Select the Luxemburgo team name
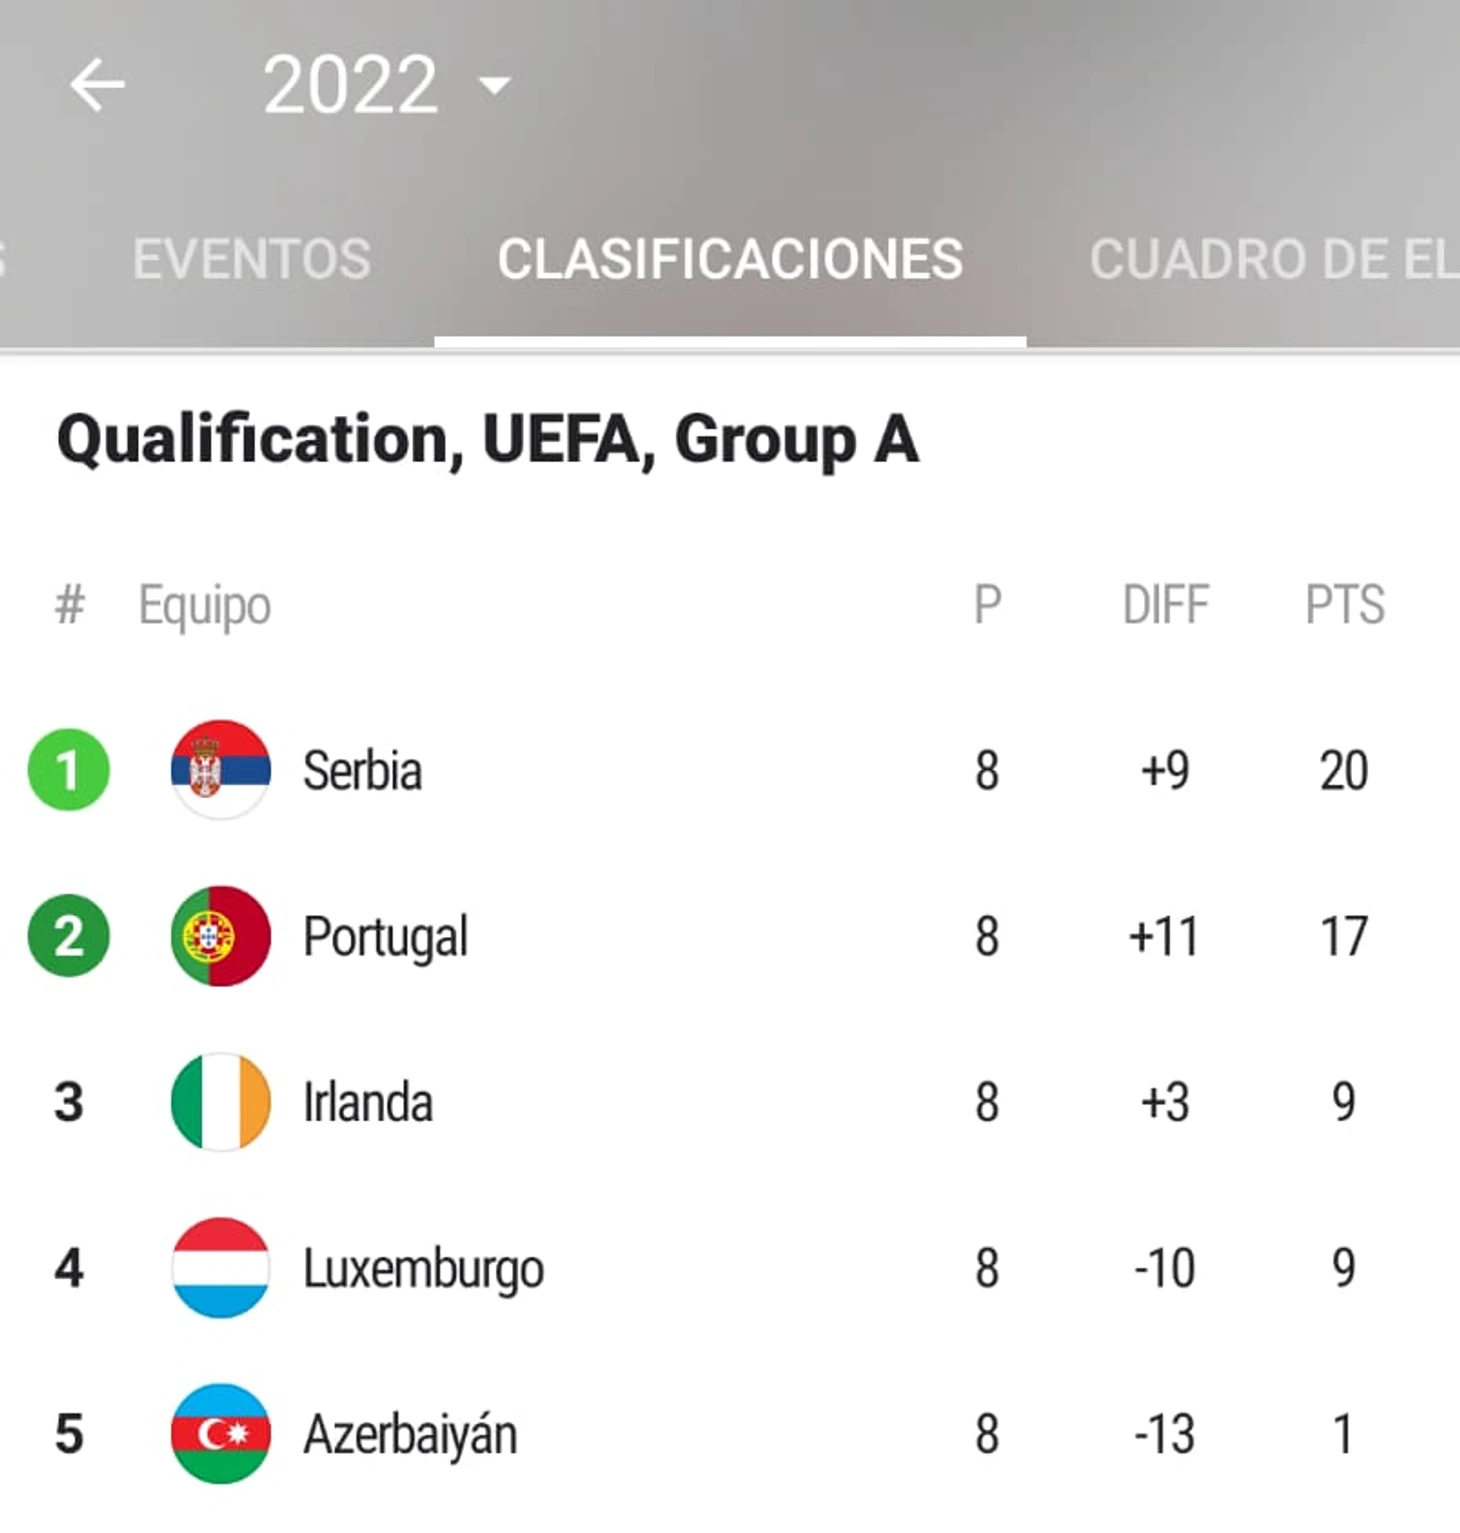Viewport: 1460px width, 1533px height. tap(423, 1268)
